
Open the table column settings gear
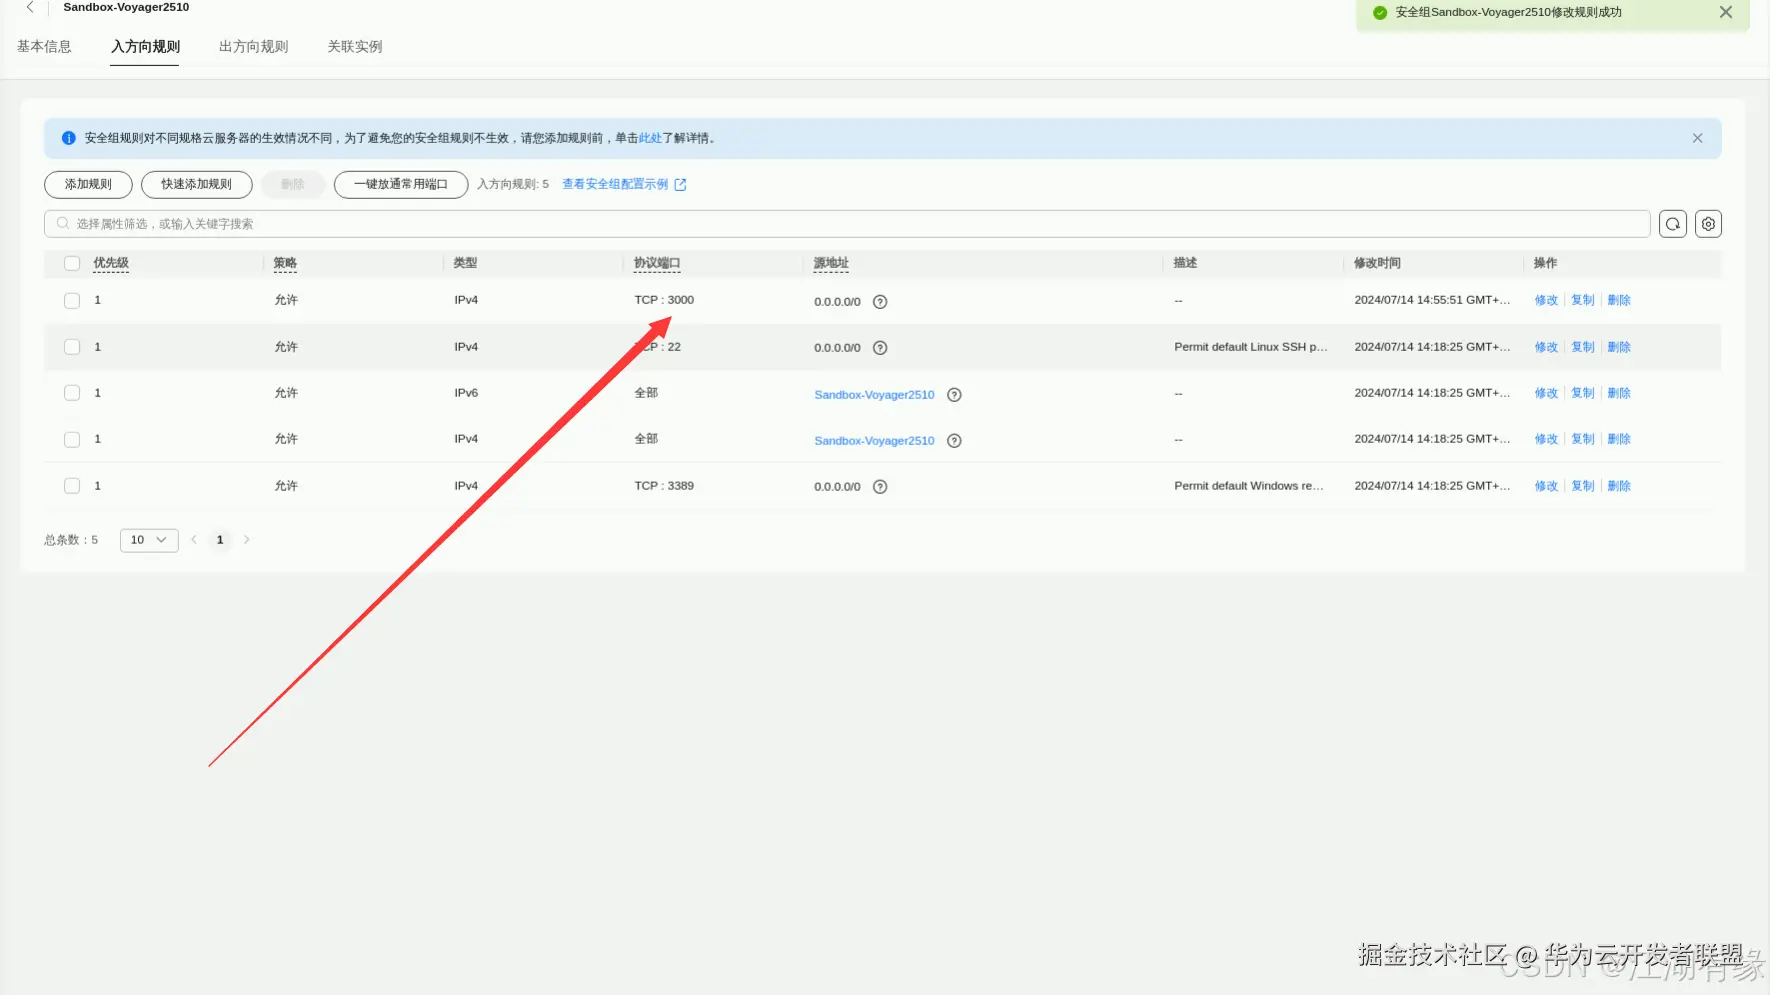click(x=1708, y=224)
